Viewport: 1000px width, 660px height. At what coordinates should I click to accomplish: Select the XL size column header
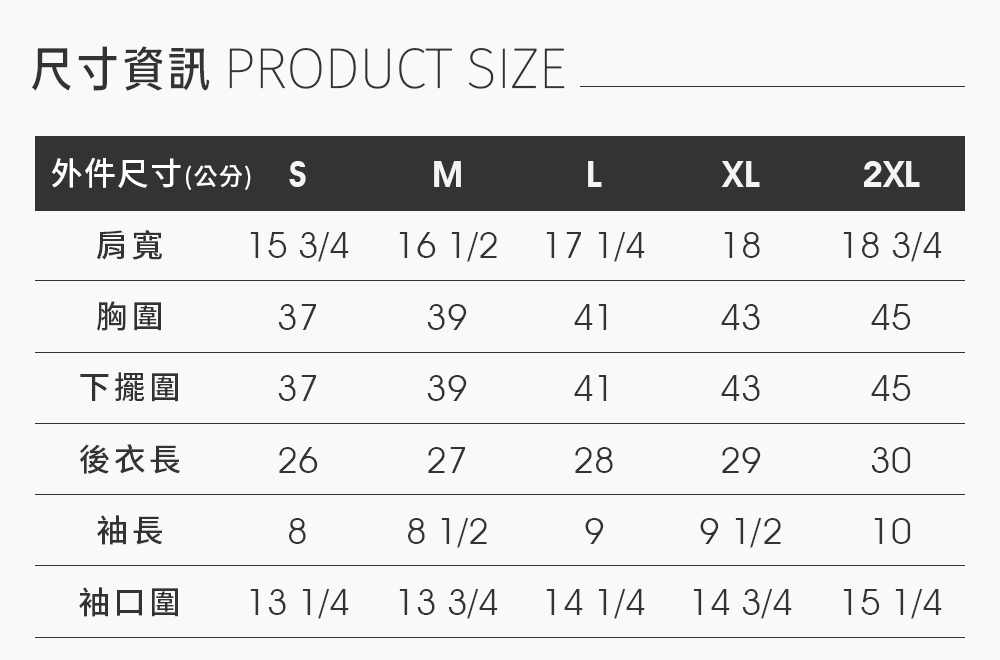(741, 175)
